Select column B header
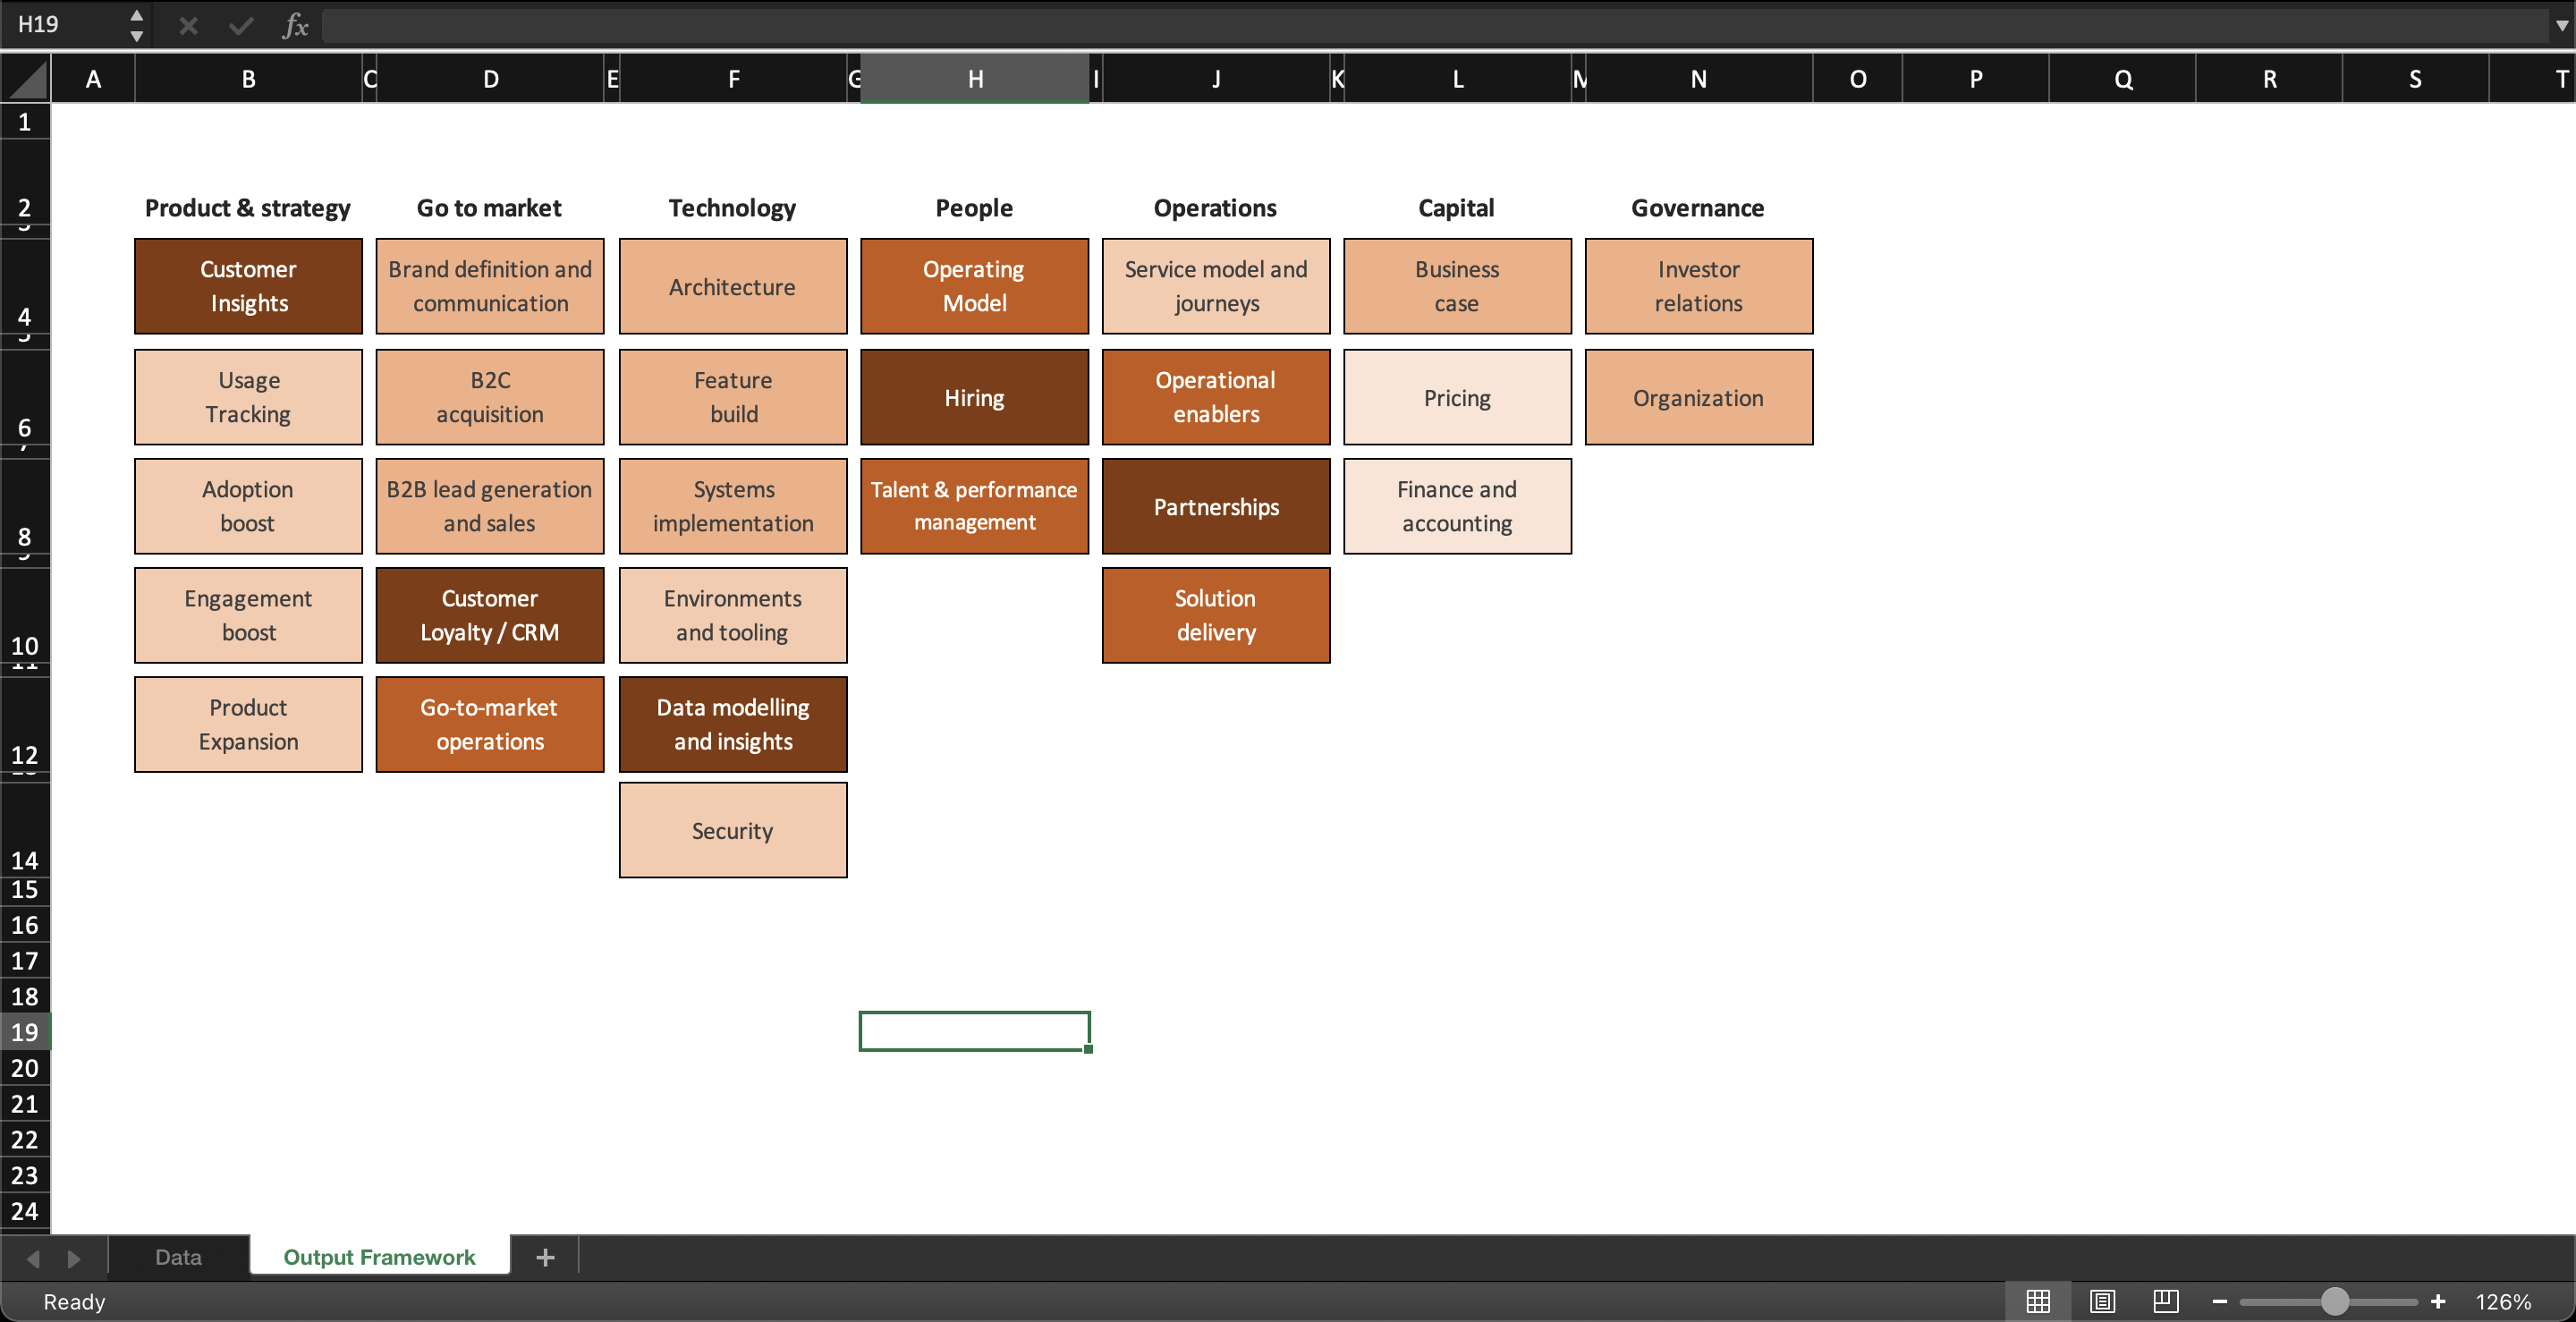This screenshot has width=2576, height=1322. click(x=248, y=79)
